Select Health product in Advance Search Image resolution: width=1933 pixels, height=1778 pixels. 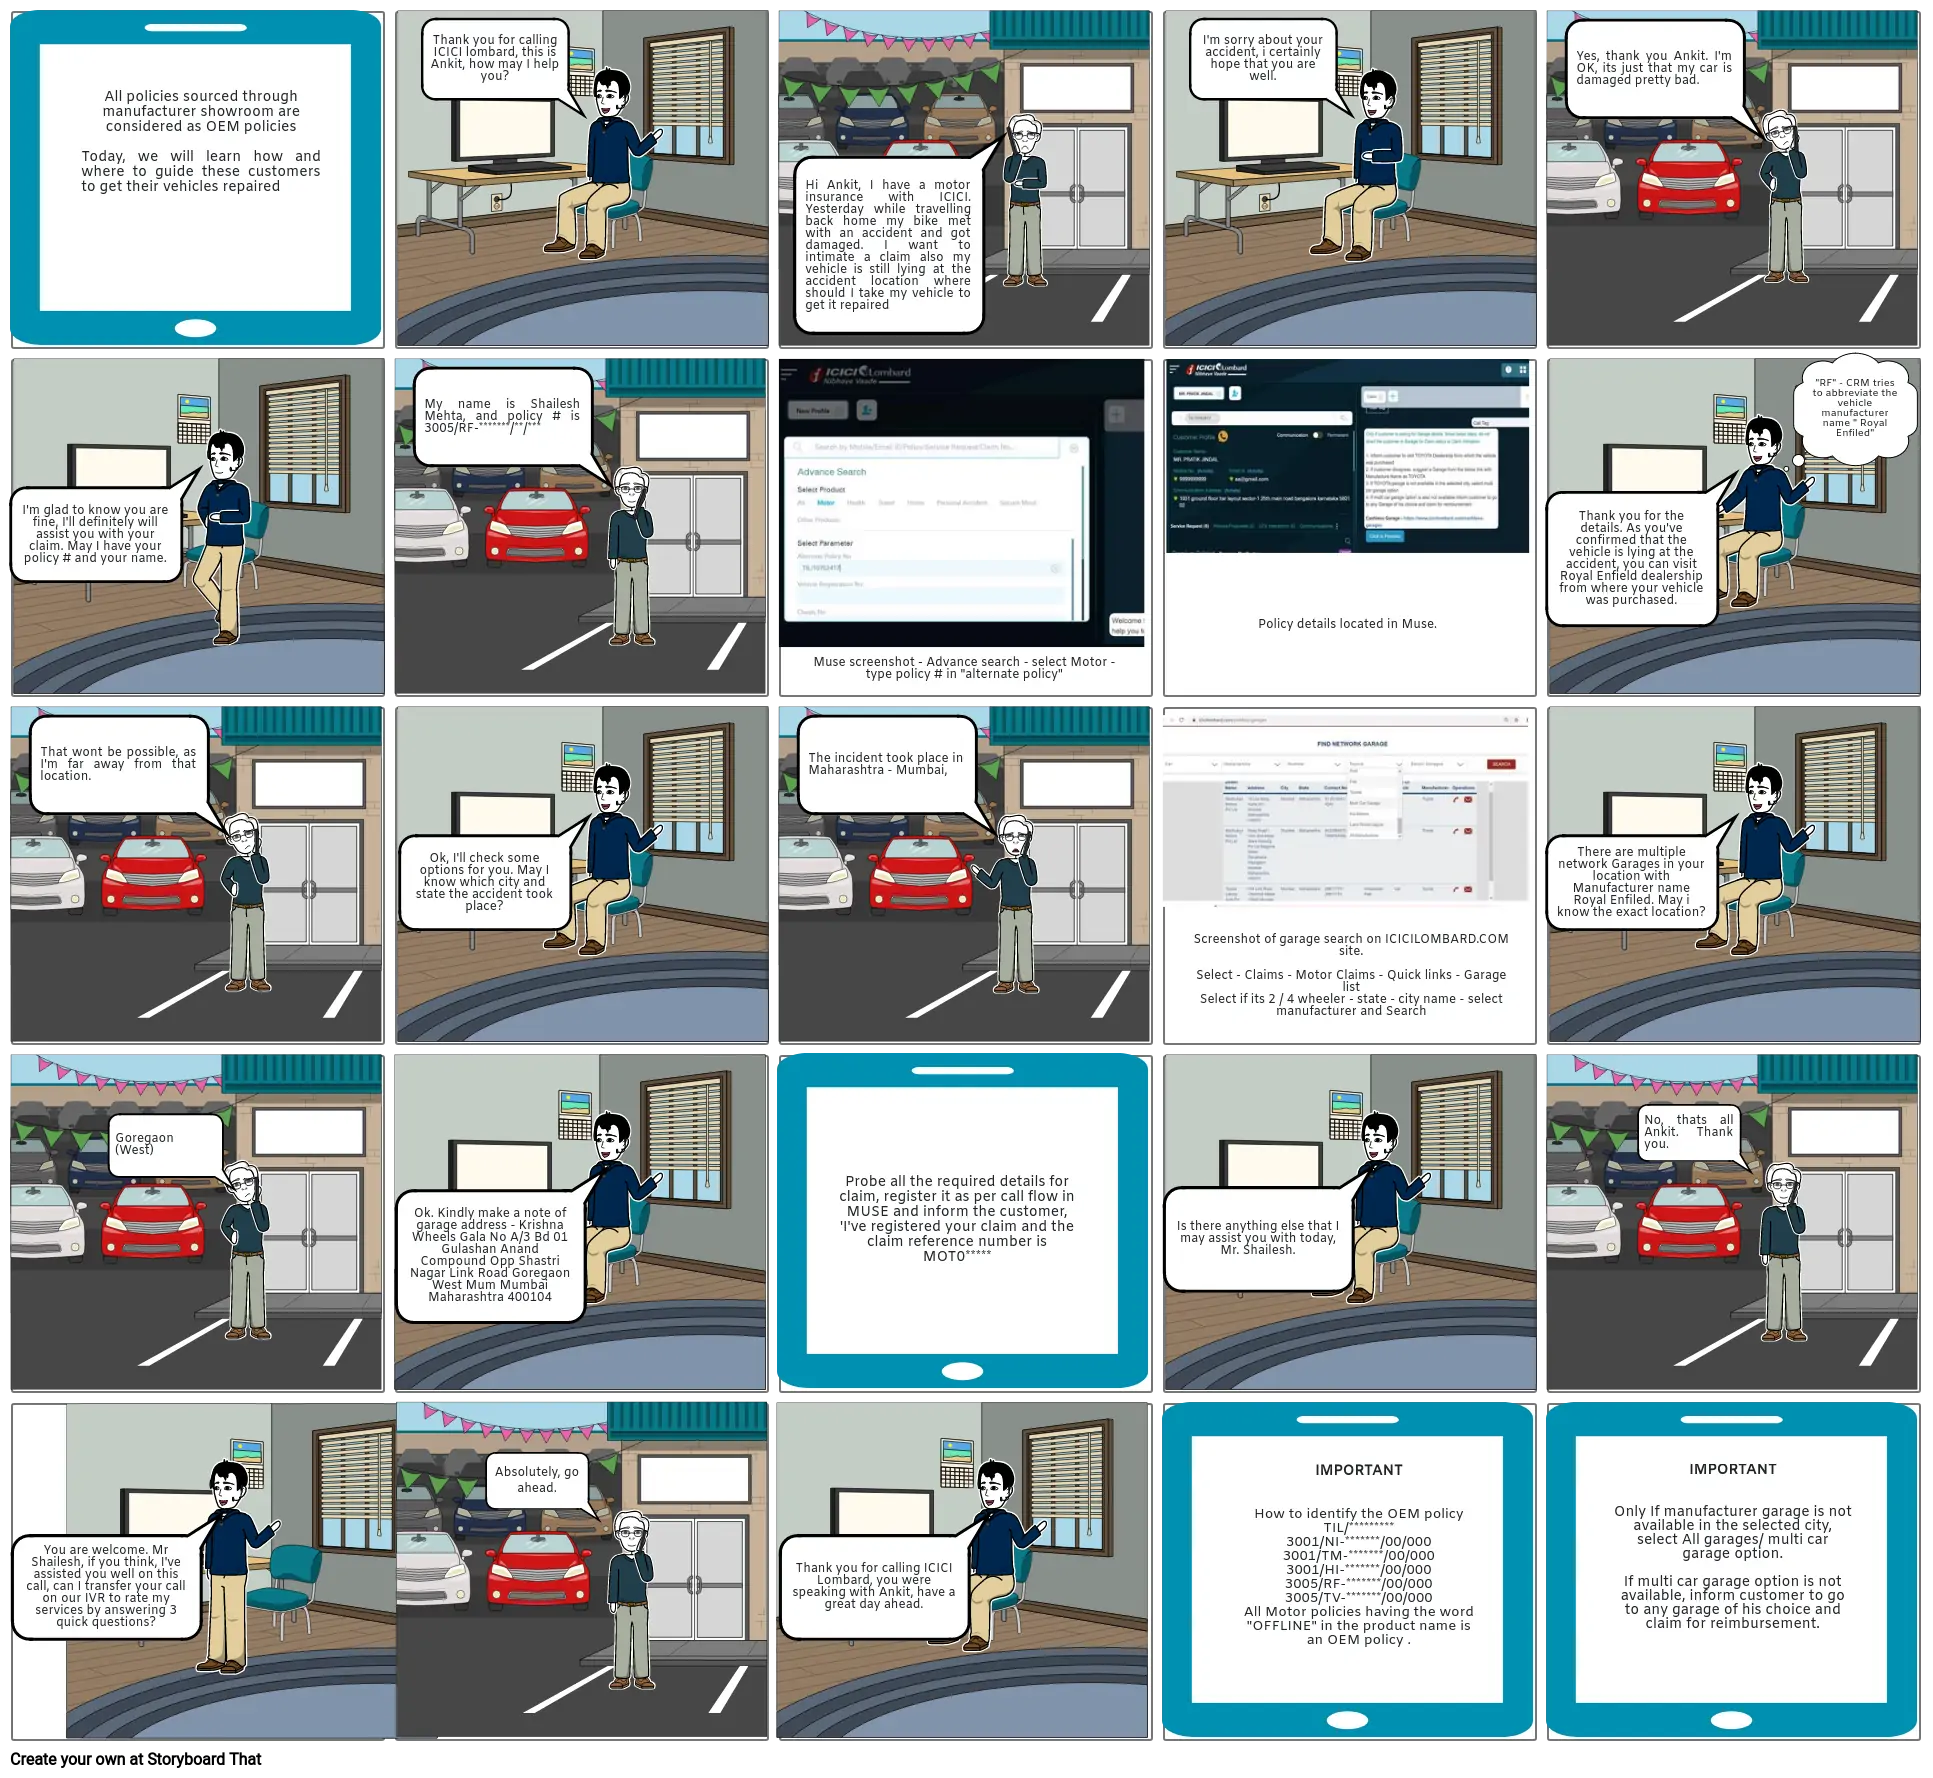(856, 502)
